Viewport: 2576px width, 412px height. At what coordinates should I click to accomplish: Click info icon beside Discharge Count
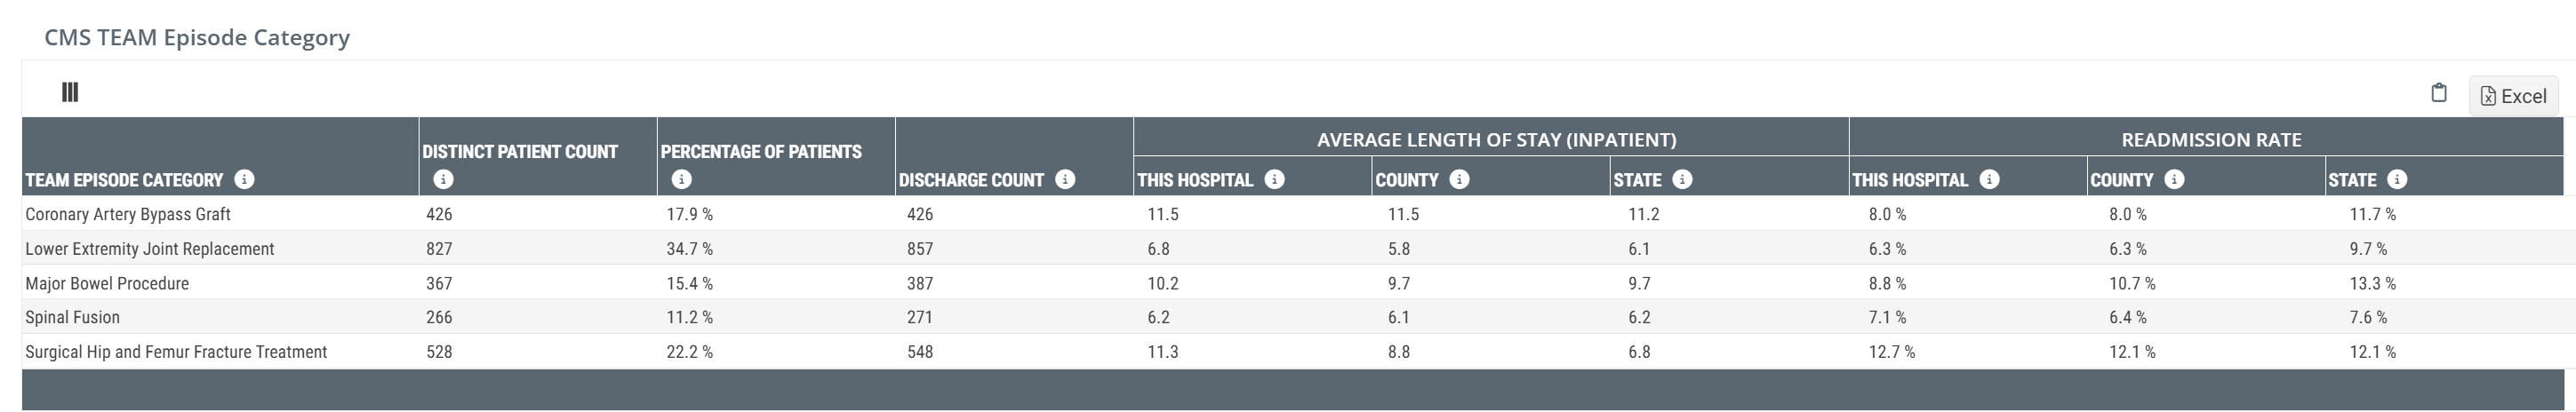(1065, 179)
